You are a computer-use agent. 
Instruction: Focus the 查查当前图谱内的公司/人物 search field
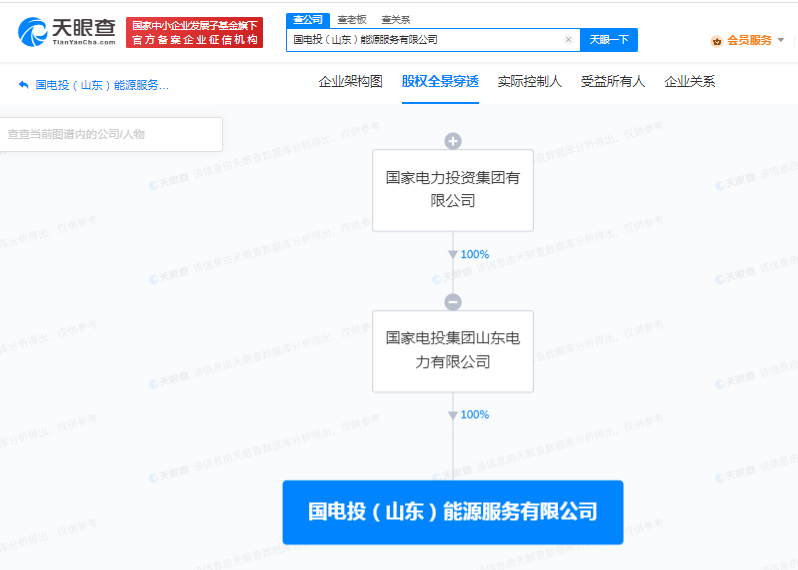point(110,134)
